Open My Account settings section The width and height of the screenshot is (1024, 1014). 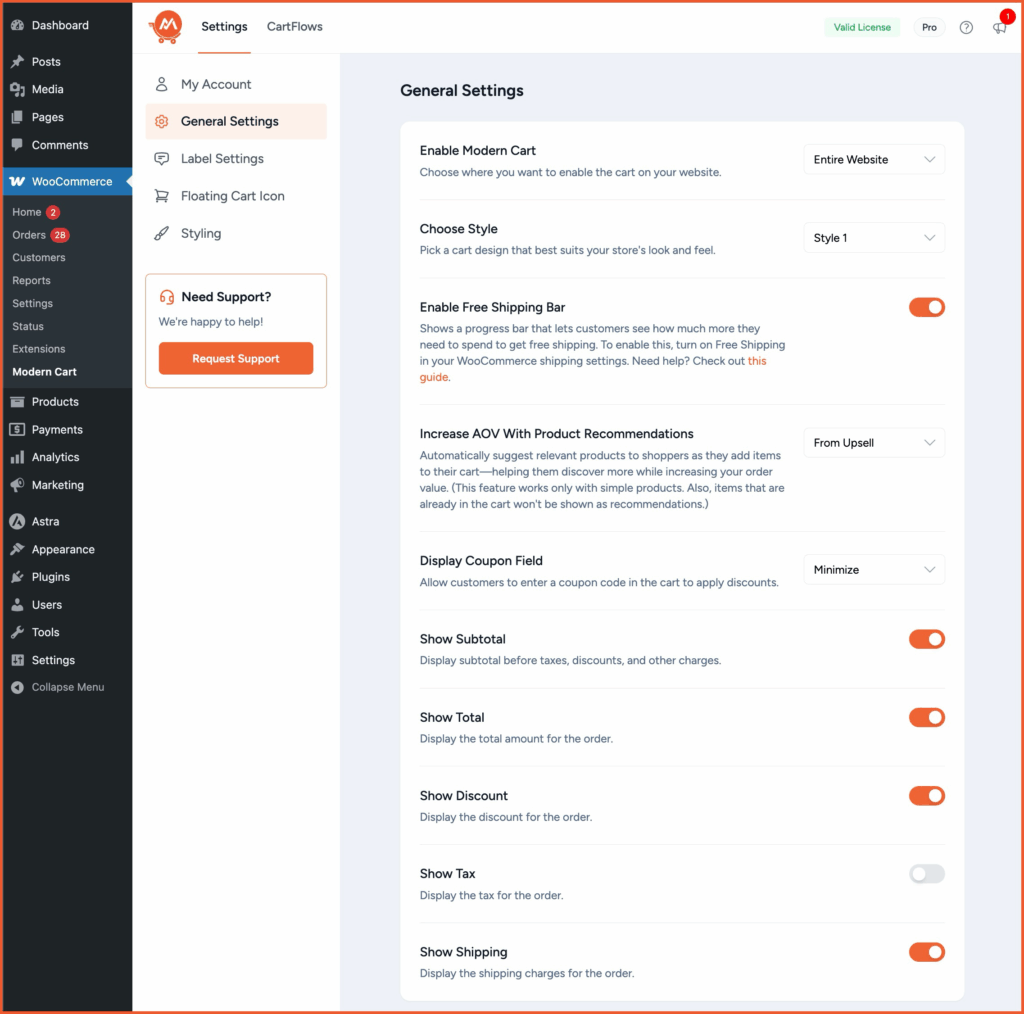click(x=236, y=84)
